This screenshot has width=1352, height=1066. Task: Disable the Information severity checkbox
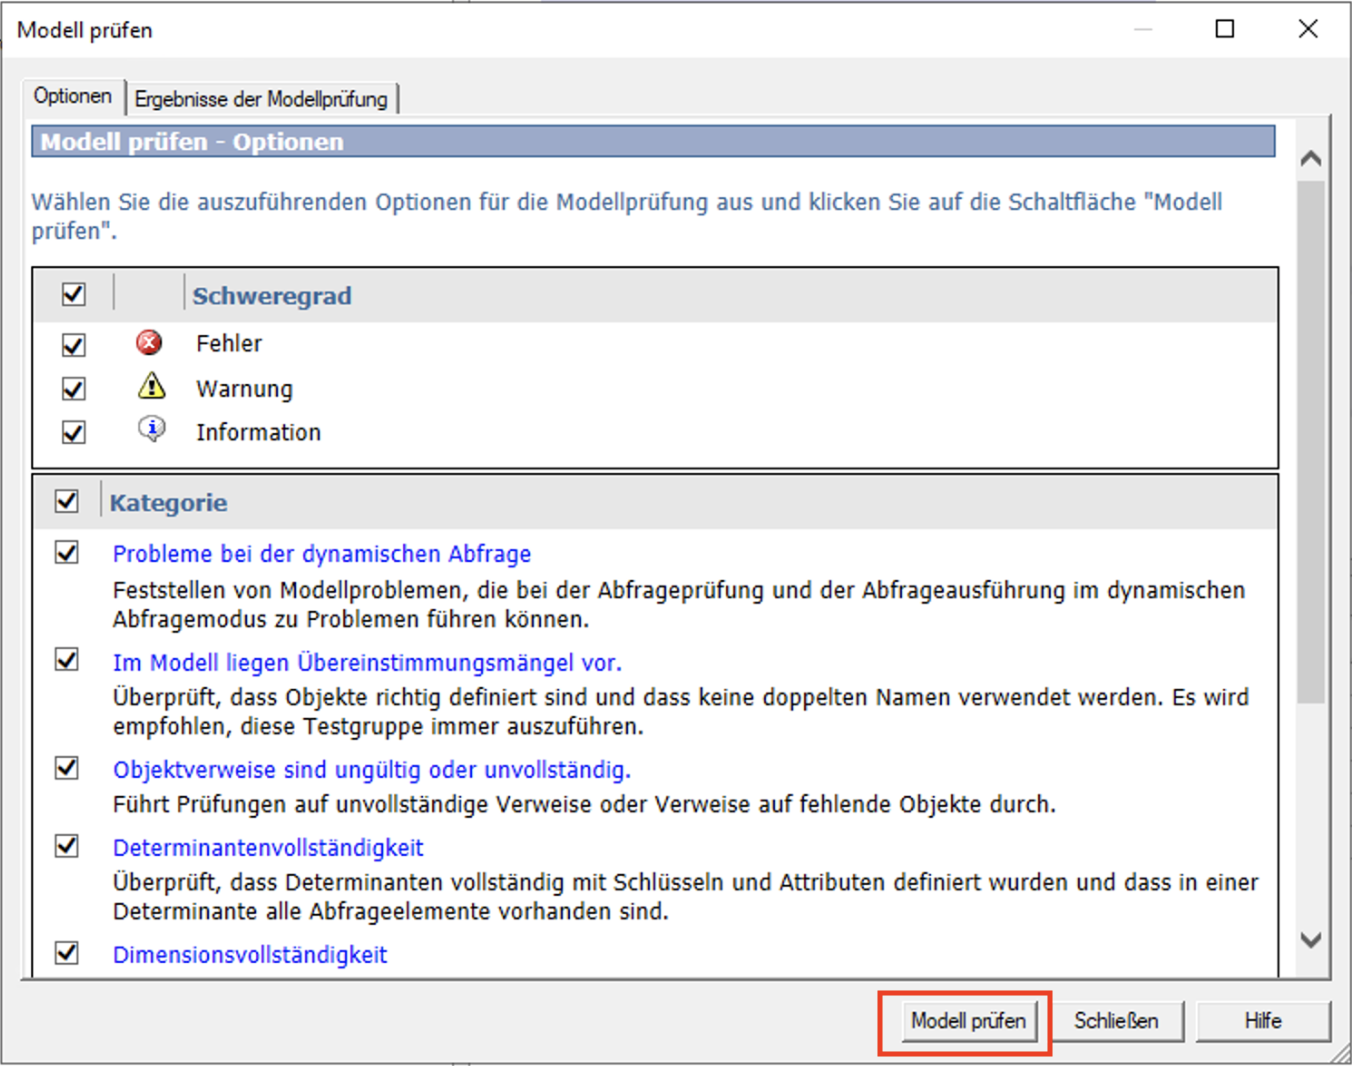tap(73, 432)
